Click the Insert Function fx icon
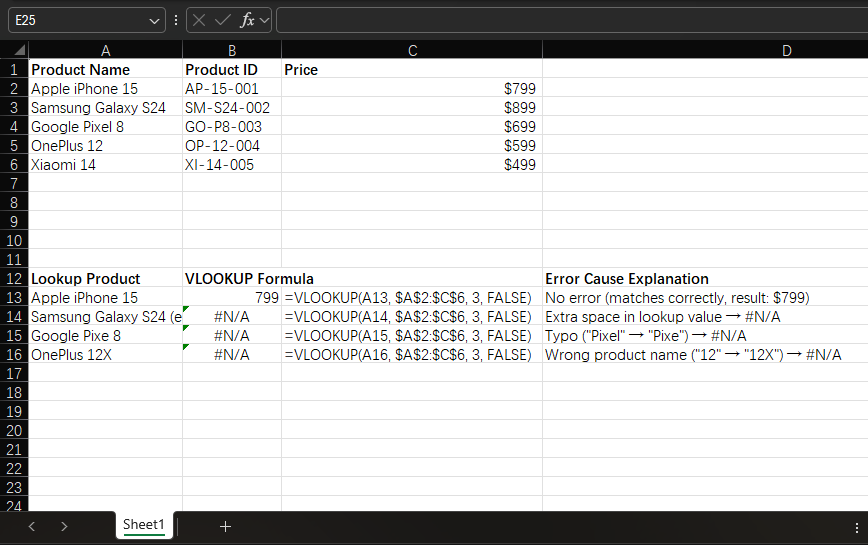 247,20
